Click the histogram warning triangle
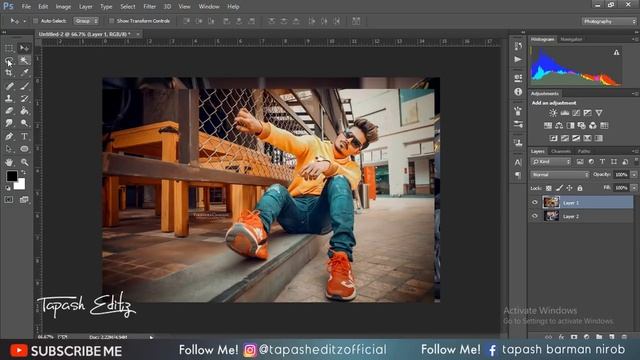Screen dimensions: 640x360 [x=616, y=52]
